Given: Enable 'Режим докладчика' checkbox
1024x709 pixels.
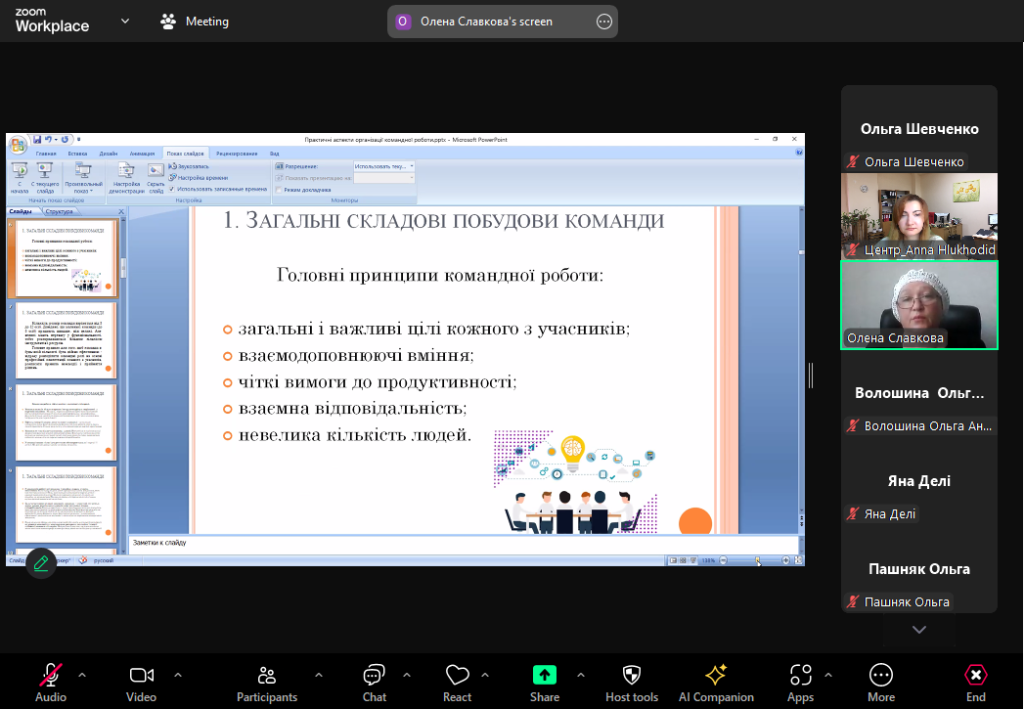Looking at the screenshot, I should pos(279,188).
